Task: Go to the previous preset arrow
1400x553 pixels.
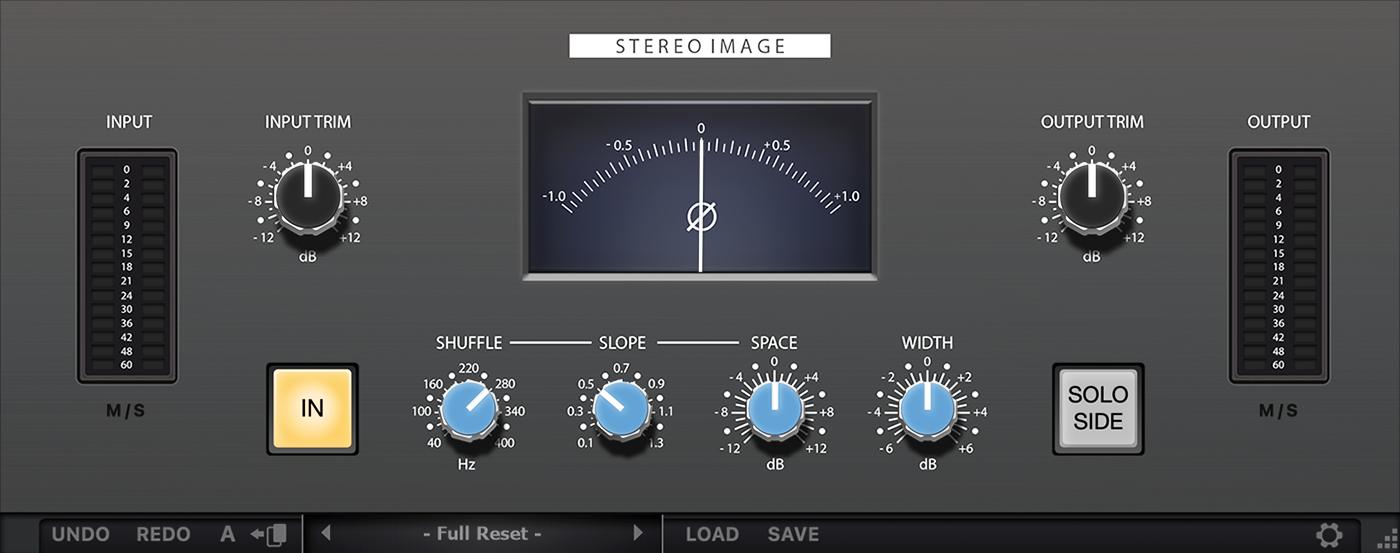Action: (325, 533)
